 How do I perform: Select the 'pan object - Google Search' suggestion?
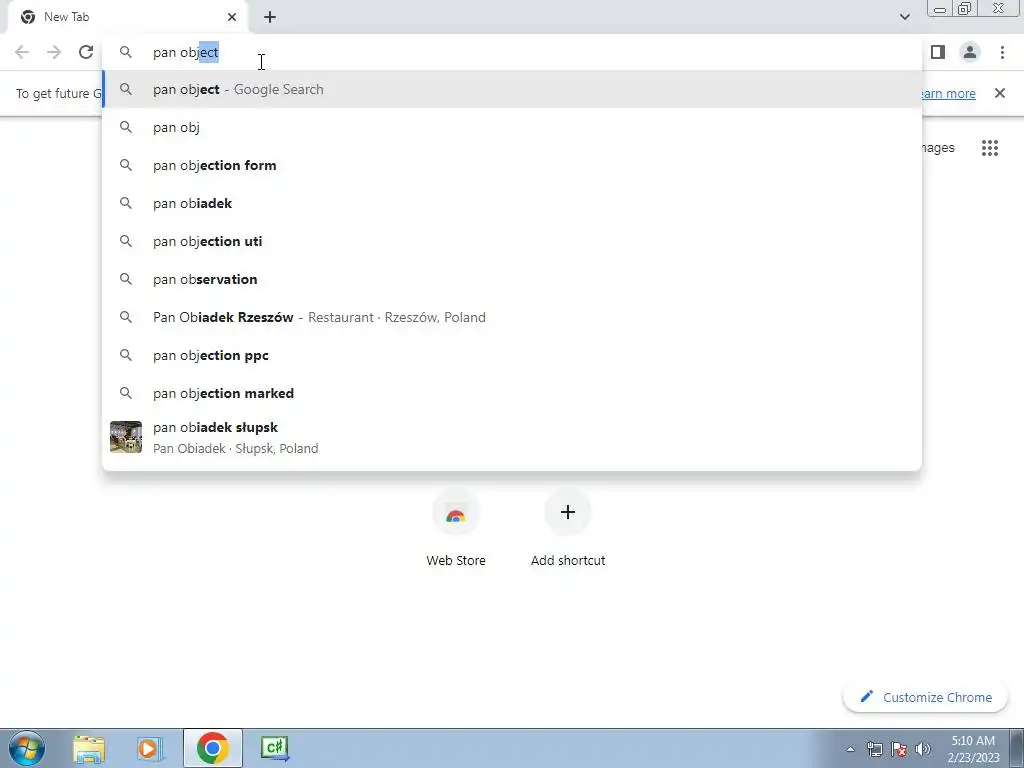tap(512, 89)
